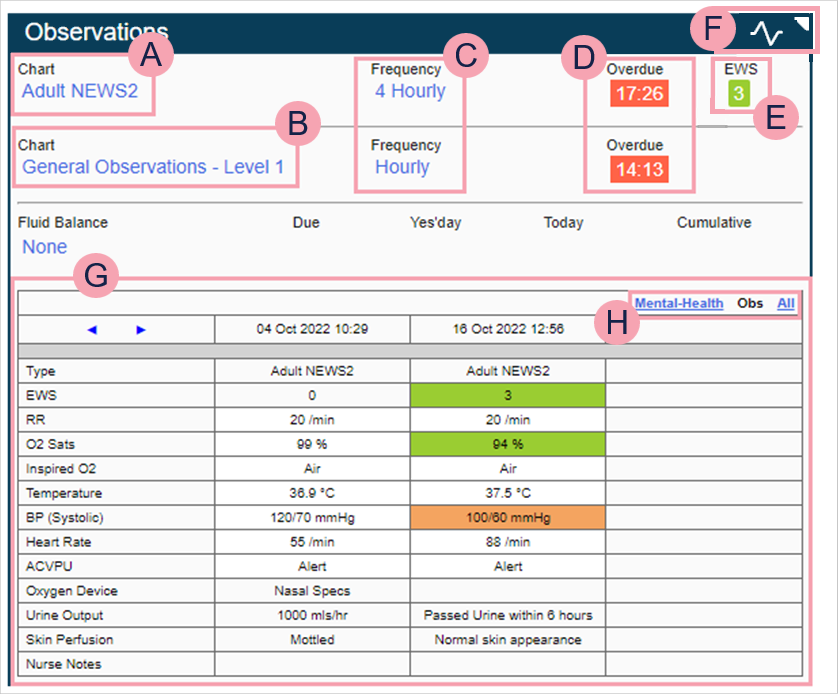Screen dimensions: 838x694
Task: Go to previous observations with left arrow
Action: [93, 330]
